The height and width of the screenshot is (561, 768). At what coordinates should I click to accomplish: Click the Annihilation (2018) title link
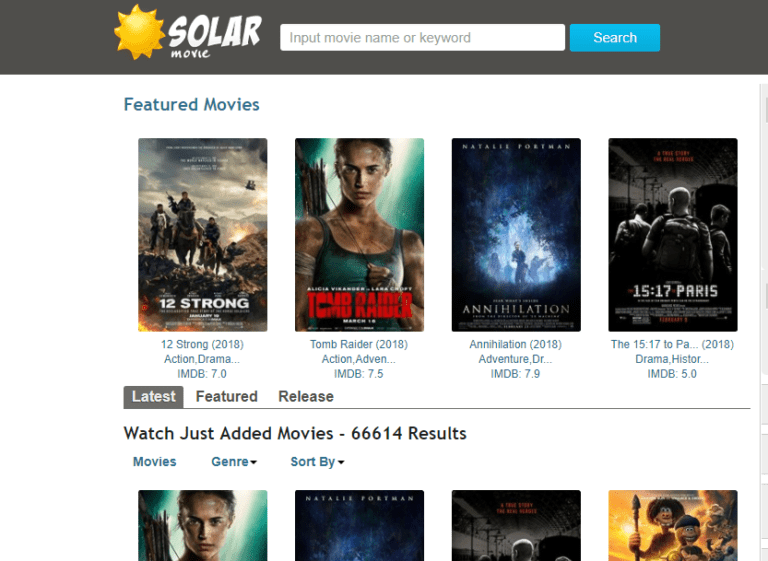(516, 344)
